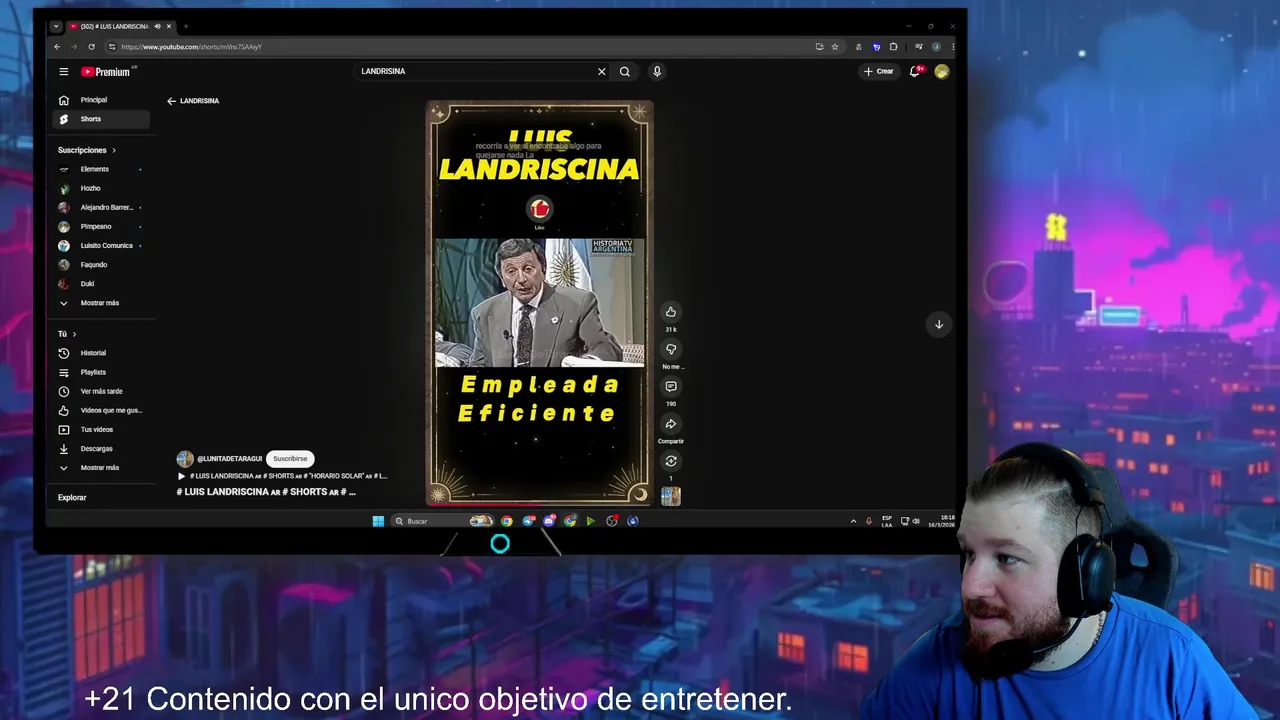Click the taskbar volume icon
The width and height of the screenshot is (1280, 720).
click(x=916, y=521)
